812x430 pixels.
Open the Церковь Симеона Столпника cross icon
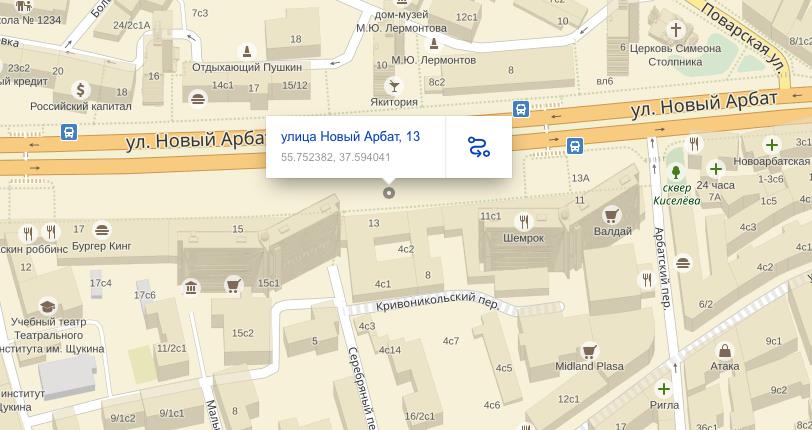pos(675,29)
